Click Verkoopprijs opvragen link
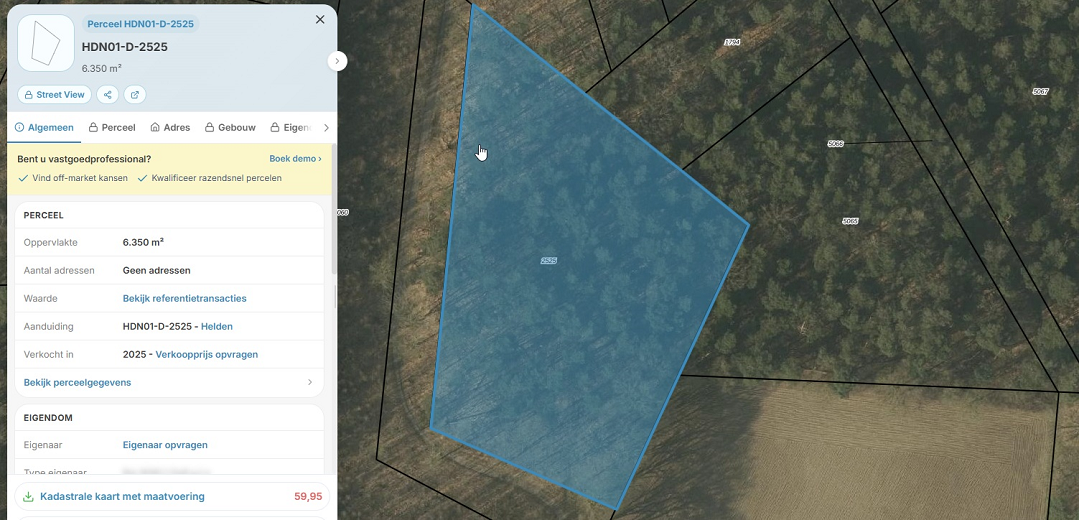The height and width of the screenshot is (520, 1079). (x=206, y=355)
